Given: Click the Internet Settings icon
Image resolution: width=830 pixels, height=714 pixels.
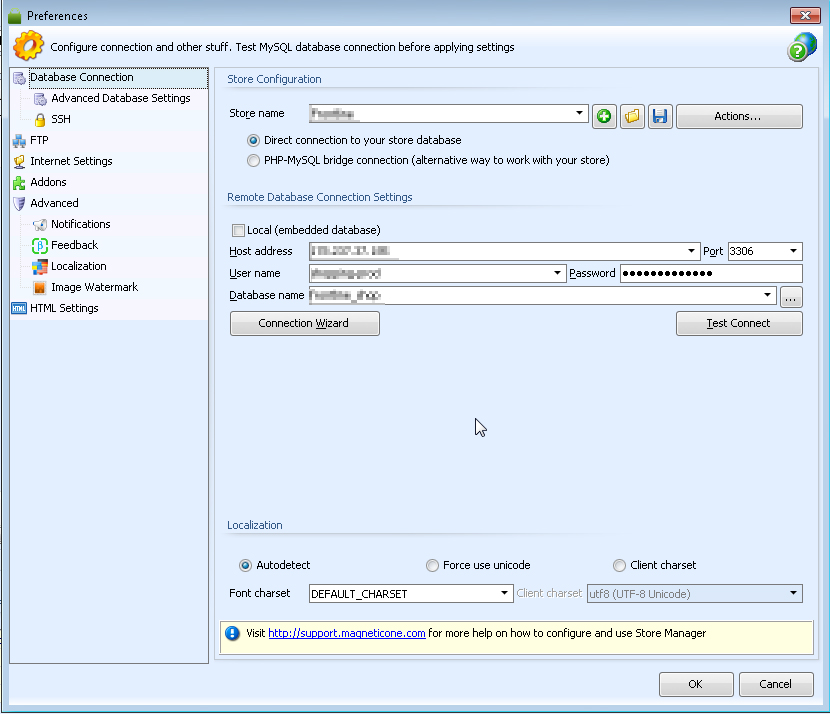Looking at the screenshot, I should click(x=19, y=161).
